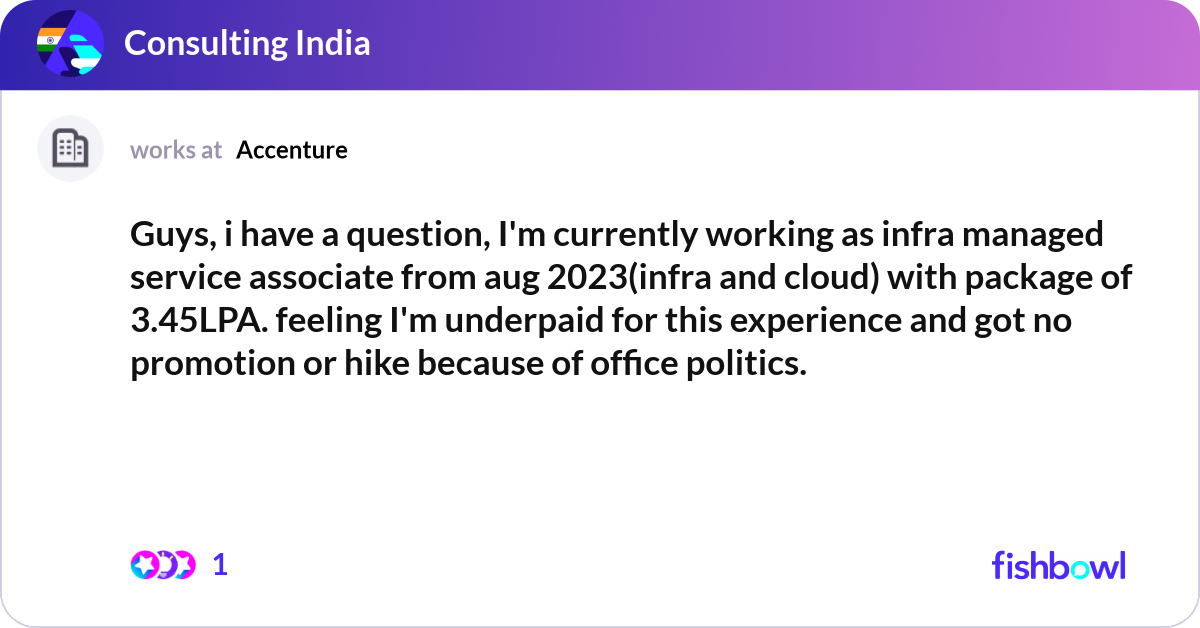
Task: Open the fishbowl logo
Action: tap(1058, 565)
